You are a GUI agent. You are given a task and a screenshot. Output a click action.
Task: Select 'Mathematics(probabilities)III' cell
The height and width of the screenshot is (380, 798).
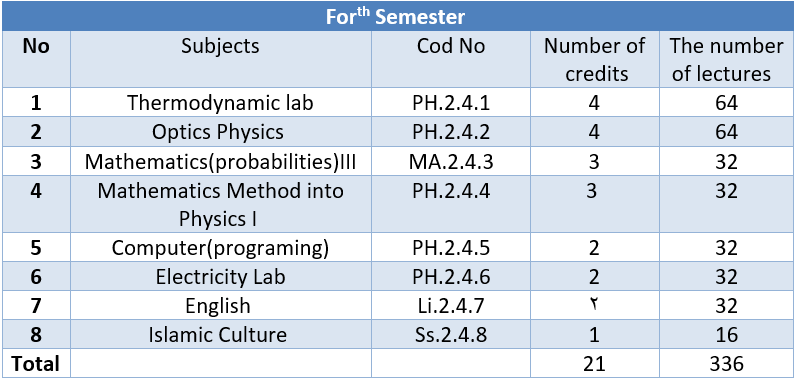point(220,161)
